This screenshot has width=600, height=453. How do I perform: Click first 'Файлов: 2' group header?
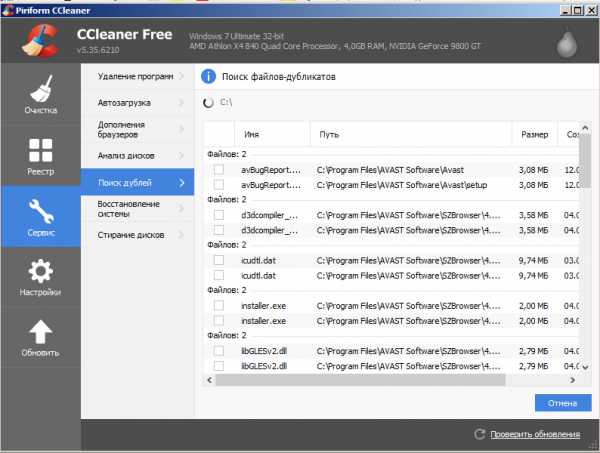tap(227, 154)
